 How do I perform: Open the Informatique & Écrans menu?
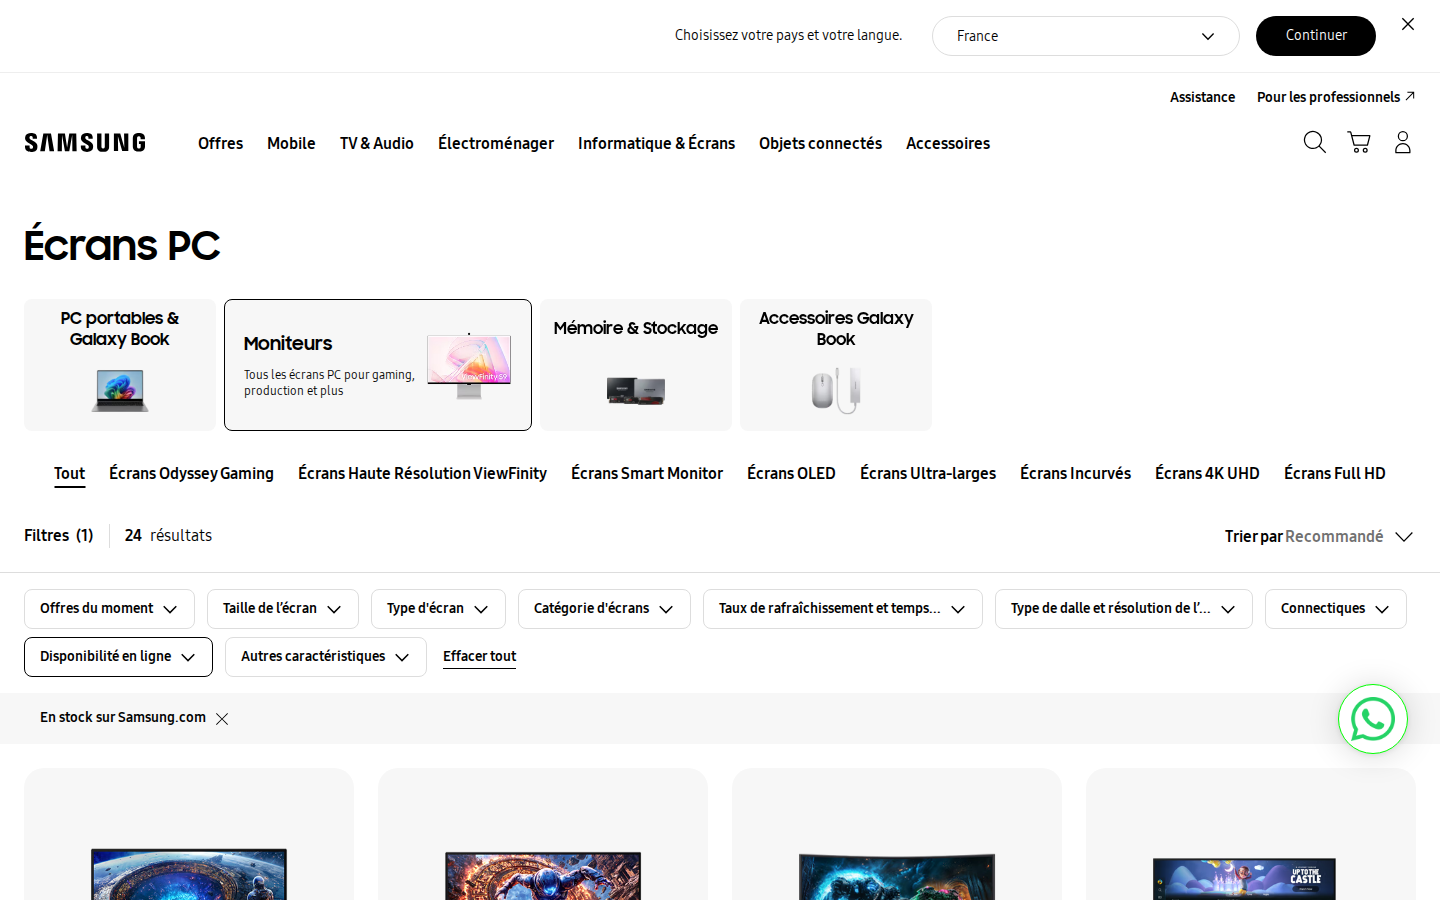[x=656, y=143]
